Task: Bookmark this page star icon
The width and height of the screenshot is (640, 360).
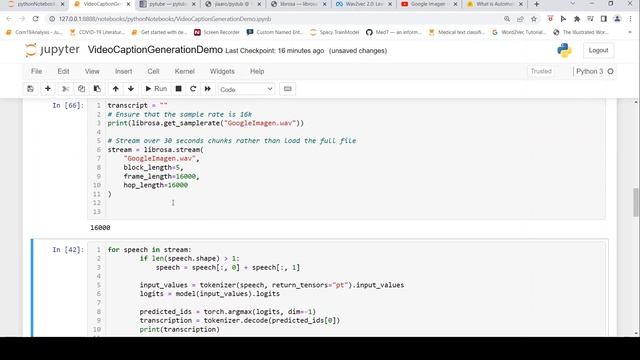Action: [x=534, y=19]
